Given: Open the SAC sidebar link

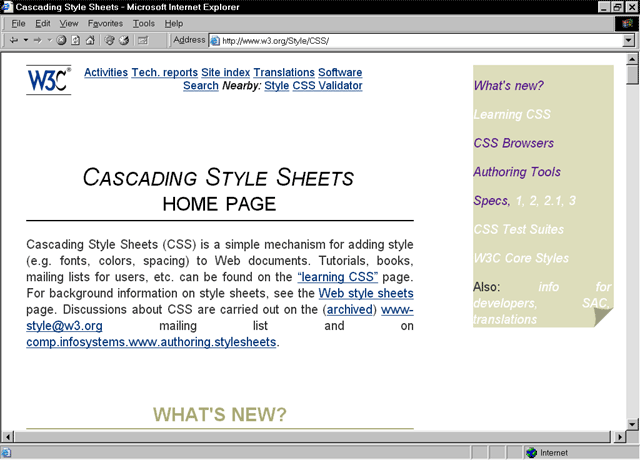Looking at the screenshot, I should coord(595,303).
